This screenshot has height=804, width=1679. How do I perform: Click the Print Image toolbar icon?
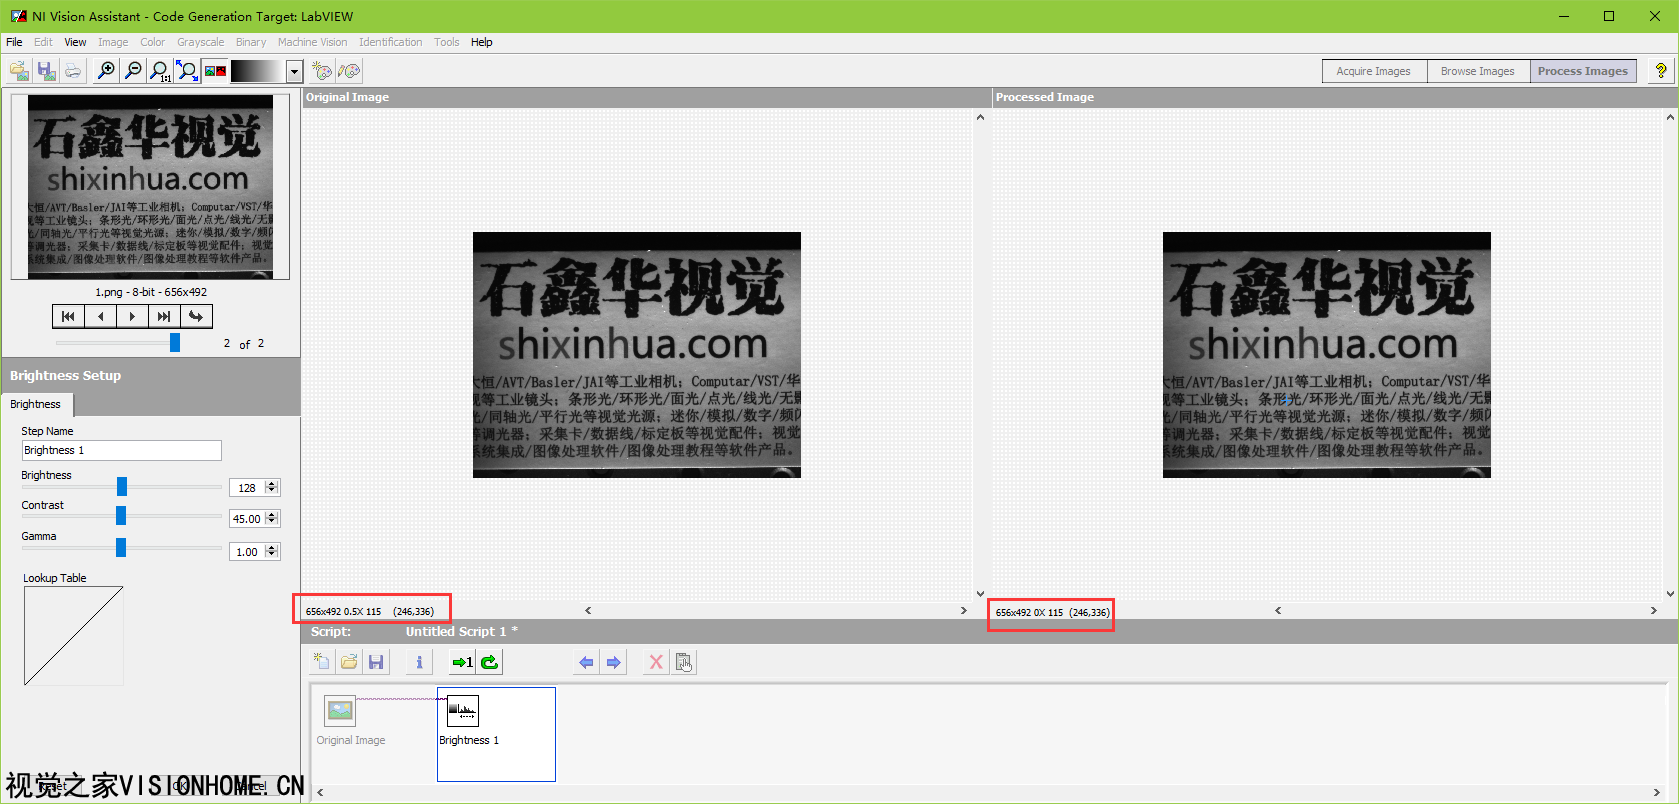72,71
